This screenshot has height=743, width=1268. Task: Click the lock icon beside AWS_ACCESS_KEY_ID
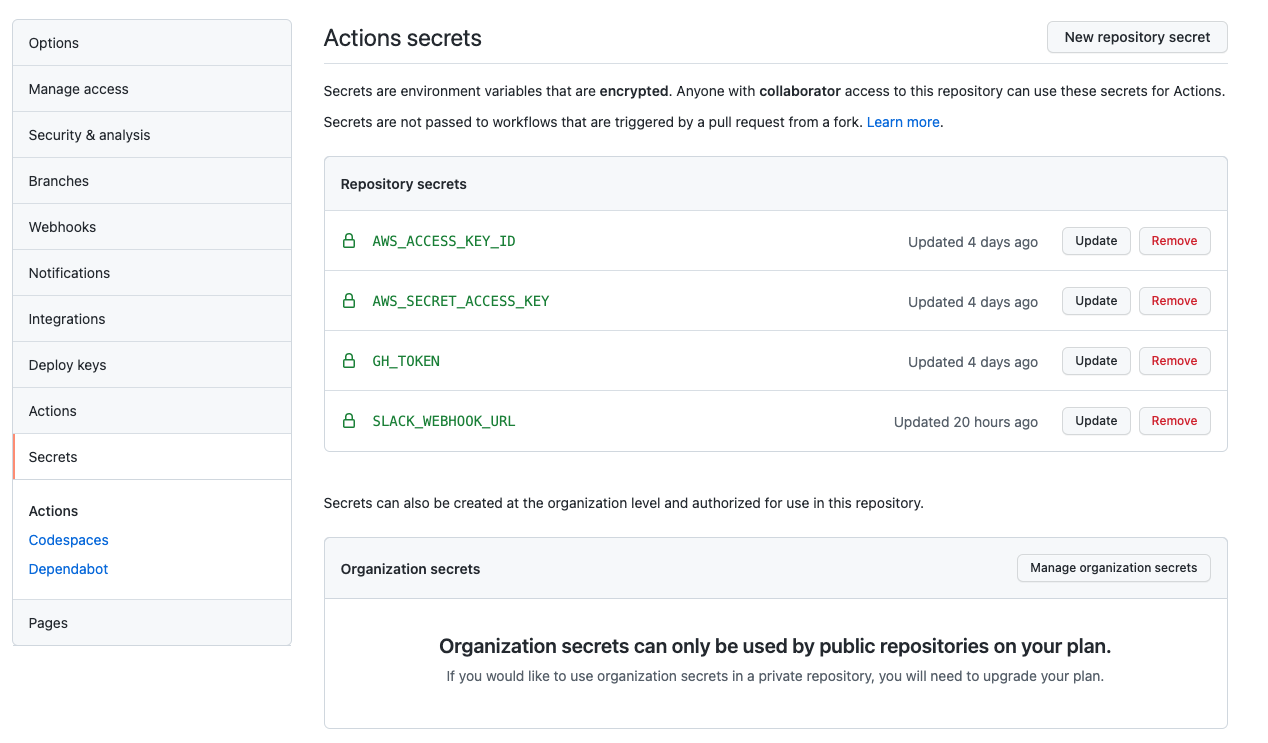tap(348, 241)
